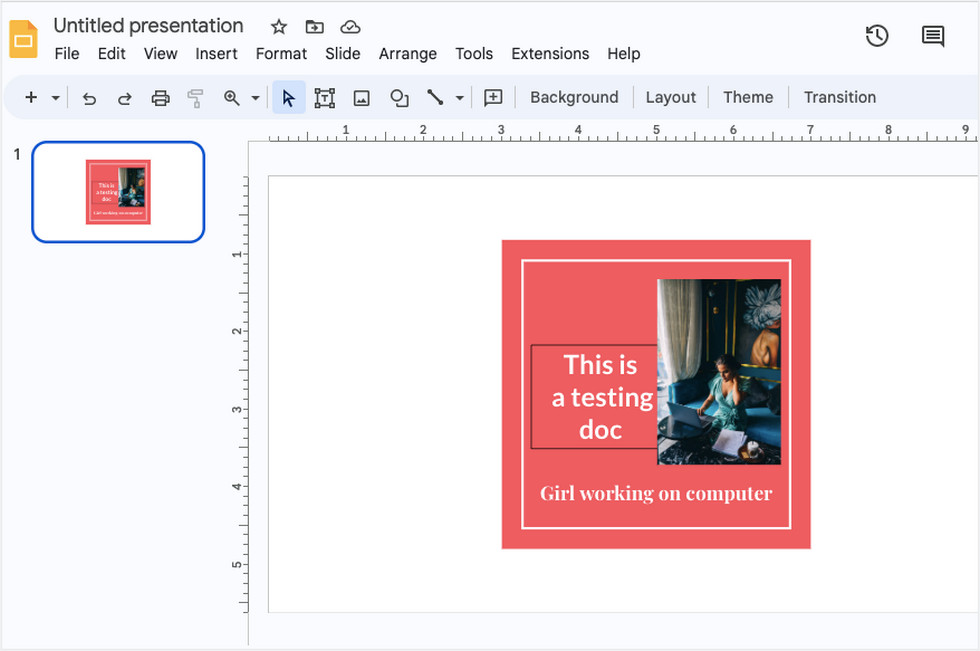This screenshot has height=651, width=980.
Task: Select the 'This is a testing doc' text box
Action: 594,397
